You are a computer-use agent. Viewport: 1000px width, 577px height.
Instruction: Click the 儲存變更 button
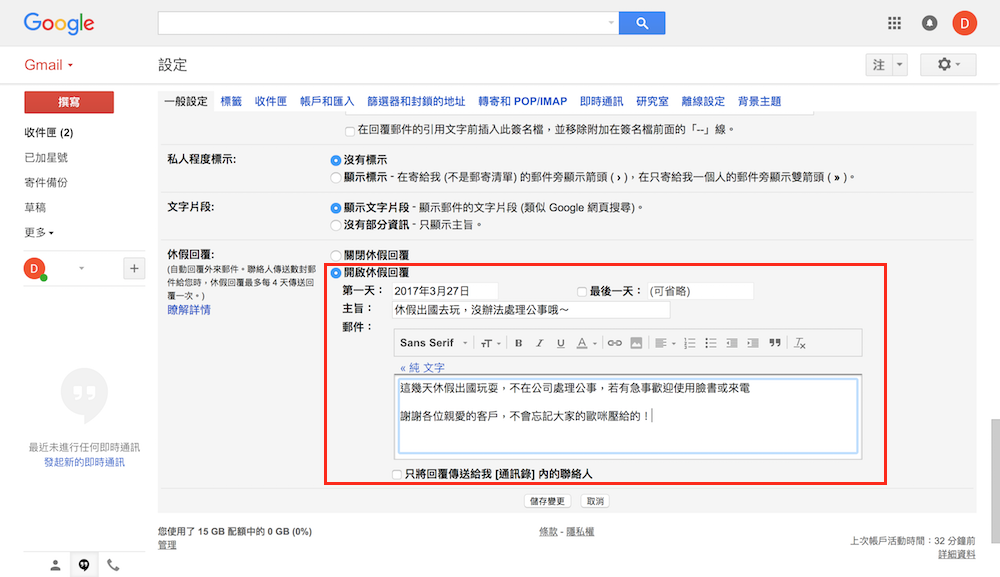click(546, 501)
